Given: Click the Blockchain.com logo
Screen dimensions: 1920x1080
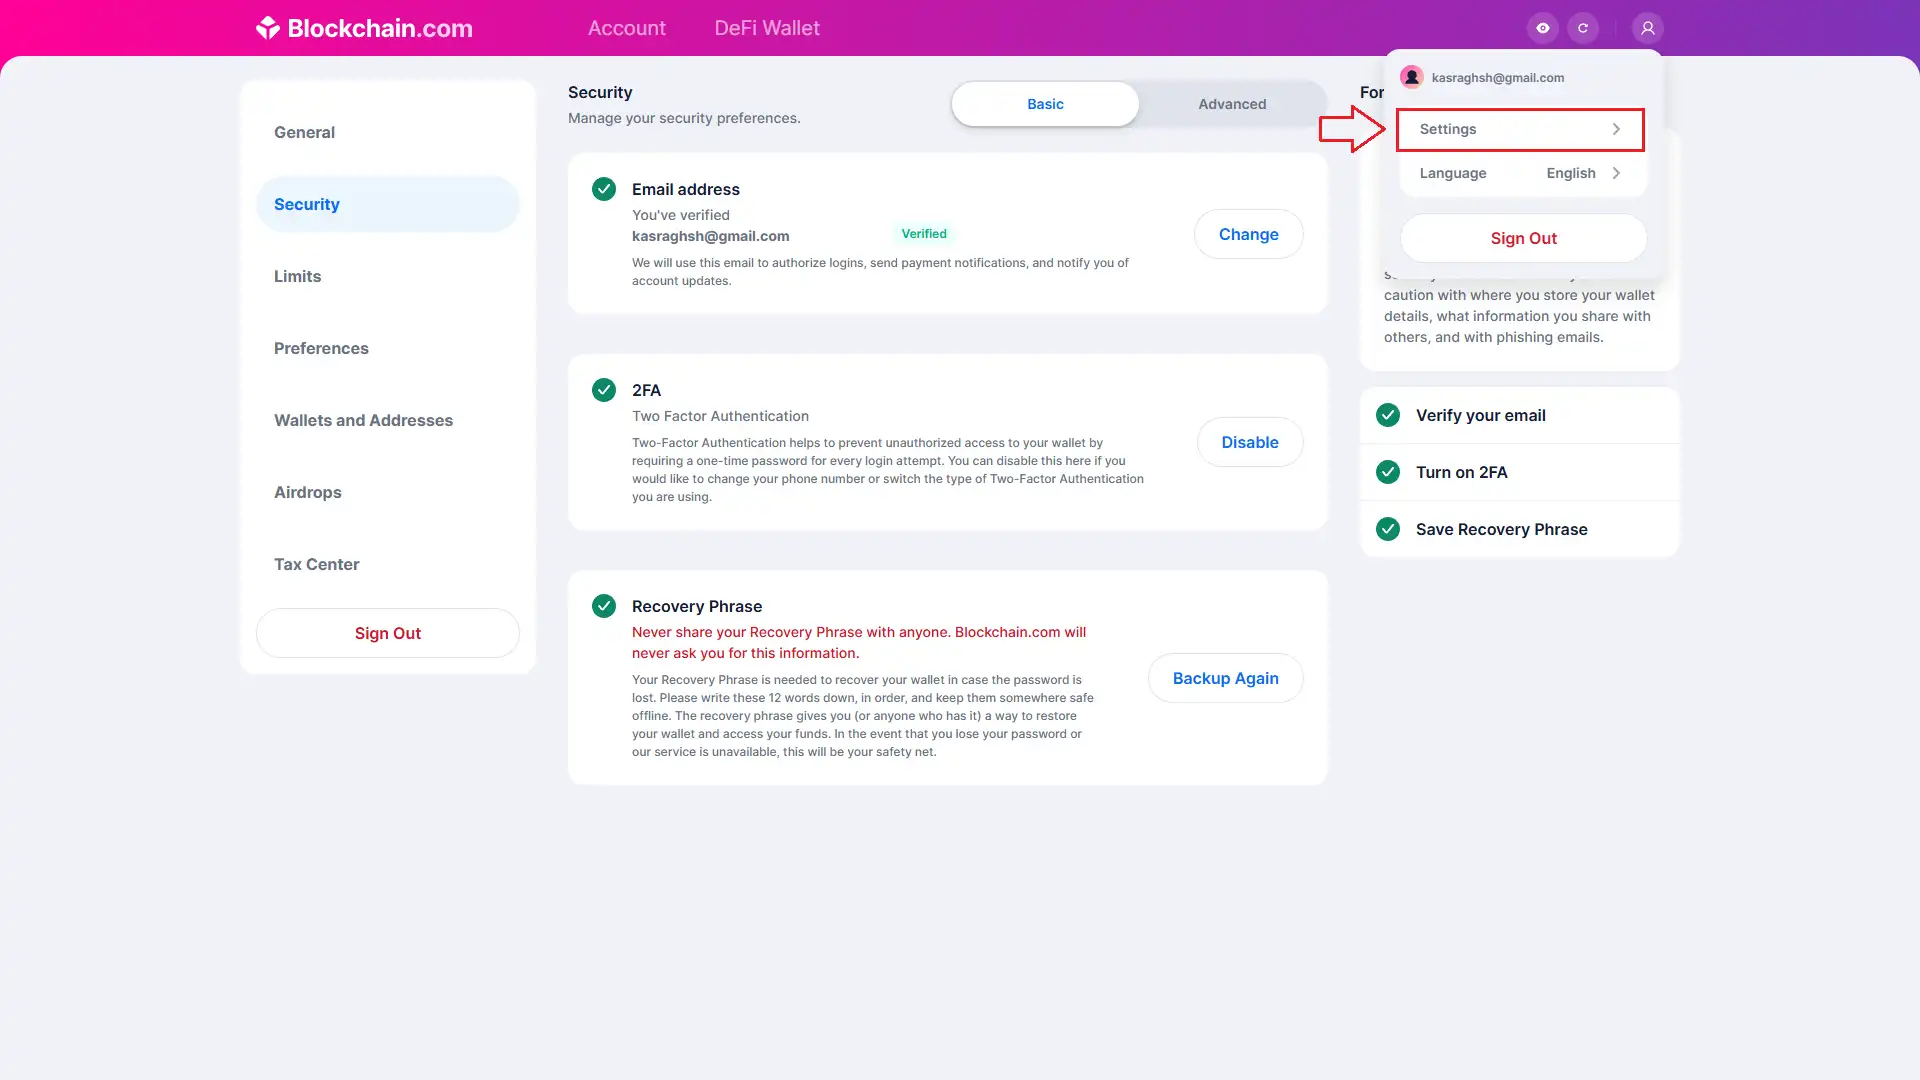Looking at the screenshot, I should pos(364,28).
